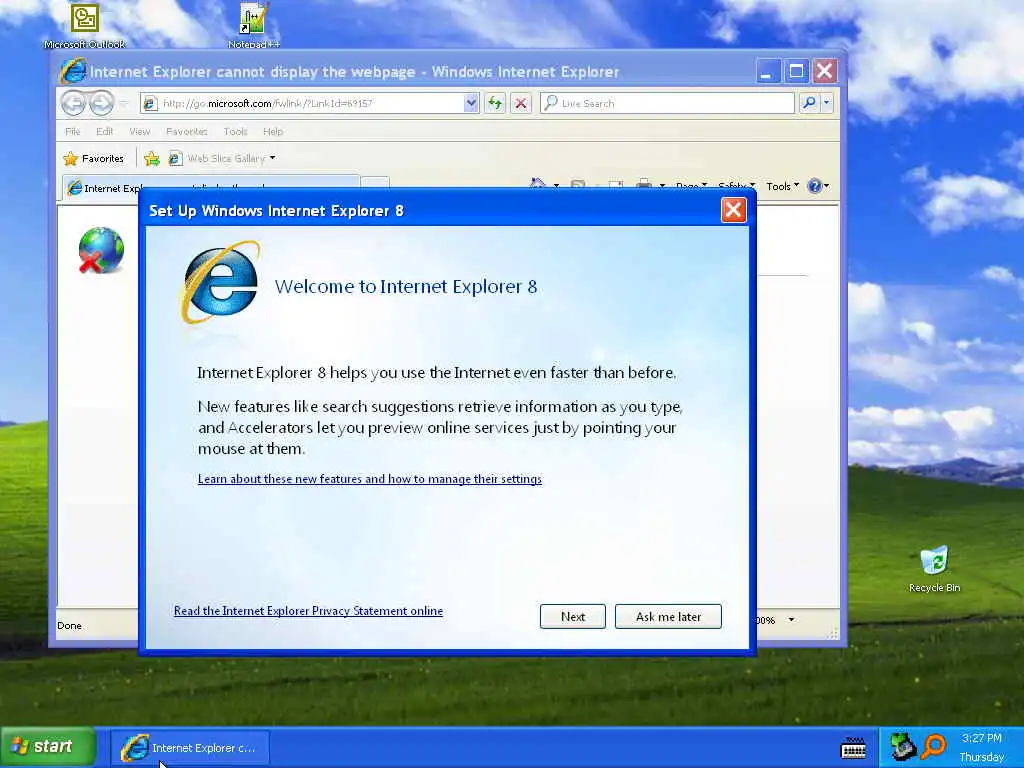Open Microsoft Outlook desktop shortcut
The image size is (1024, 768).
85,26
